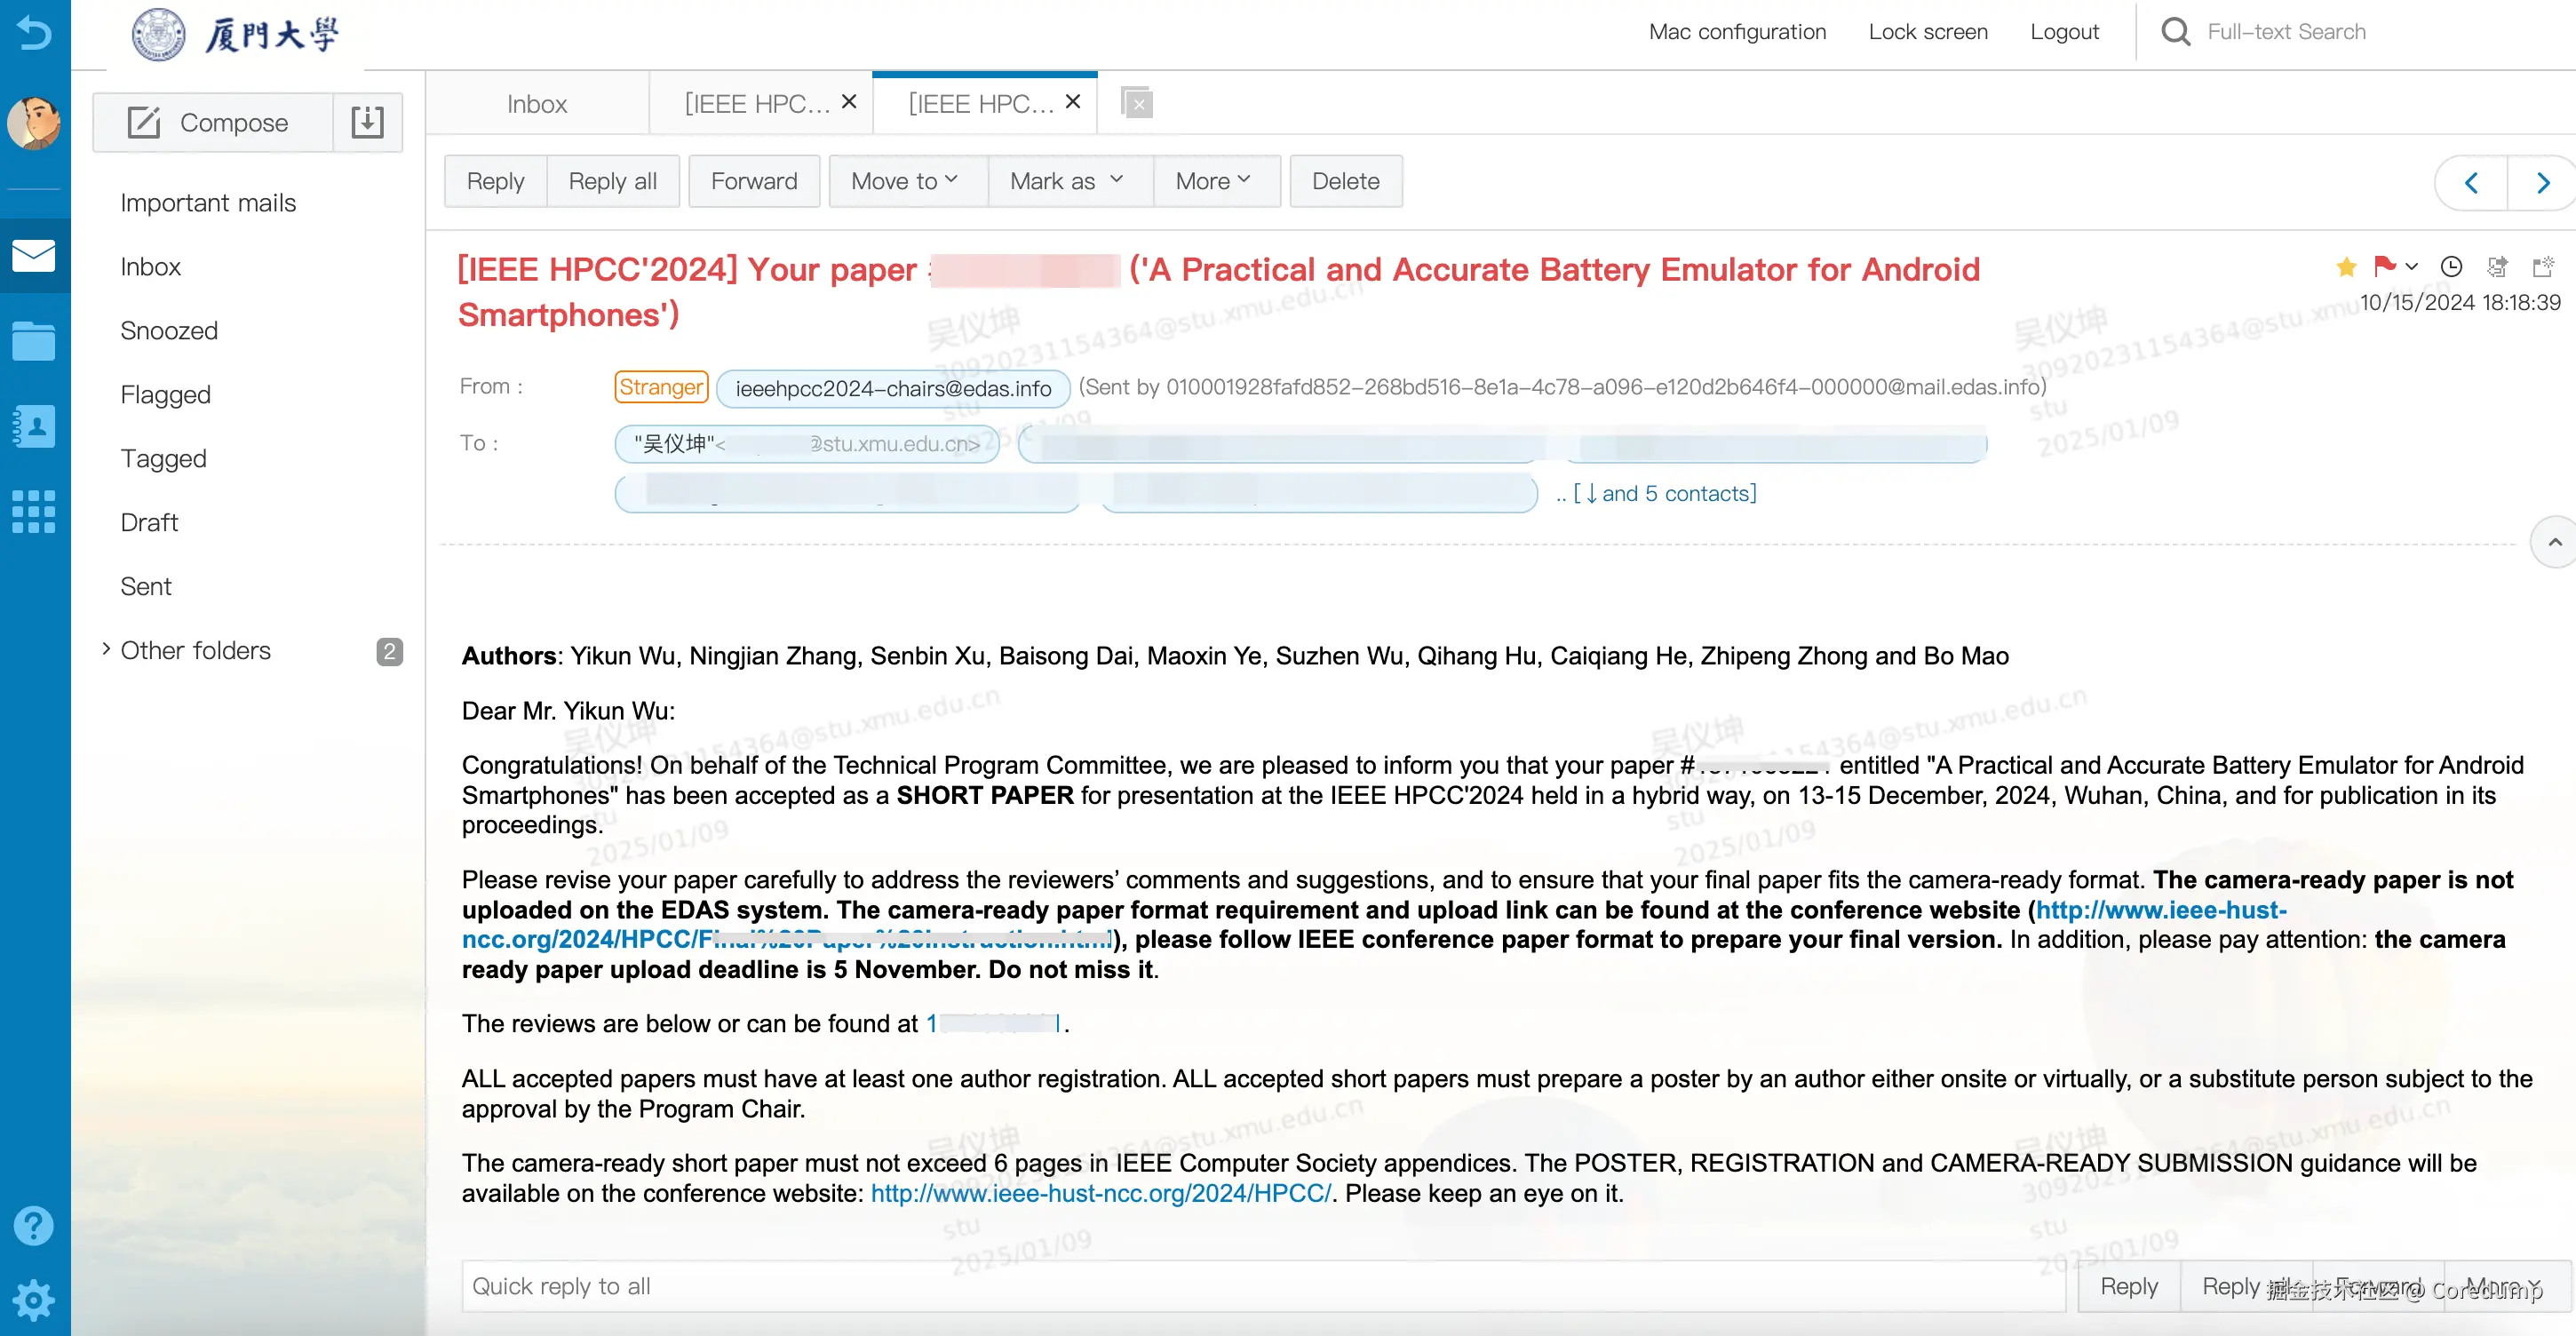Go to the next email arrow
The height and width of the screenshot is (1336, 2576).
2542,182
